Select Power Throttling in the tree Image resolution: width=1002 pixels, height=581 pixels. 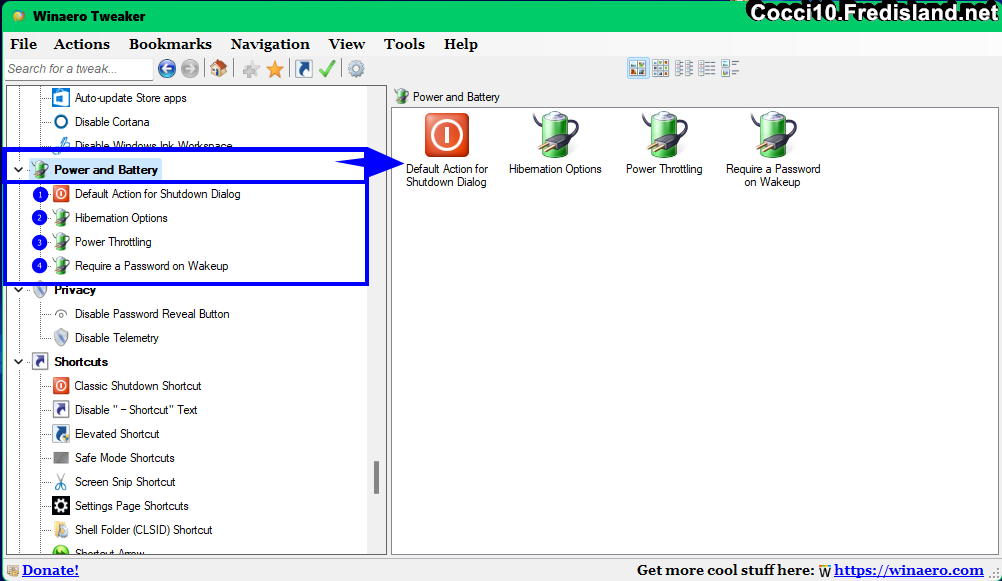[x=113, y=242]
